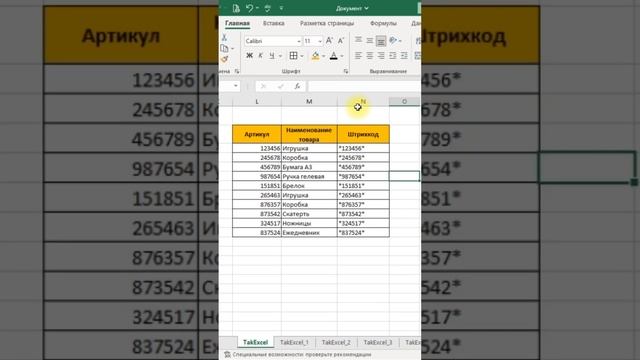Click the text Orientation icon

[x=393, y=40]
